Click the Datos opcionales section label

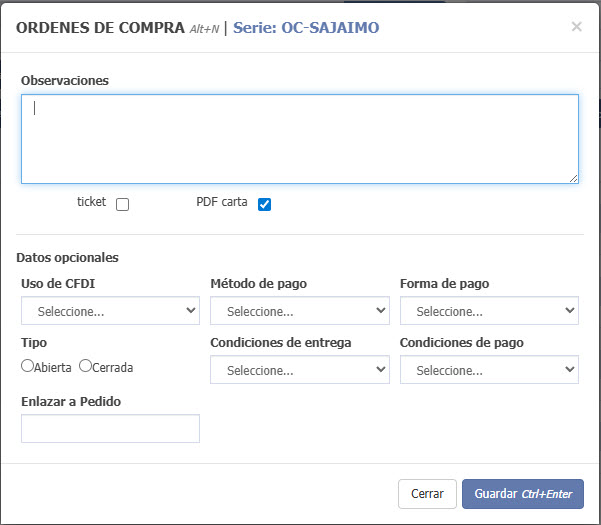pos(67,258)
